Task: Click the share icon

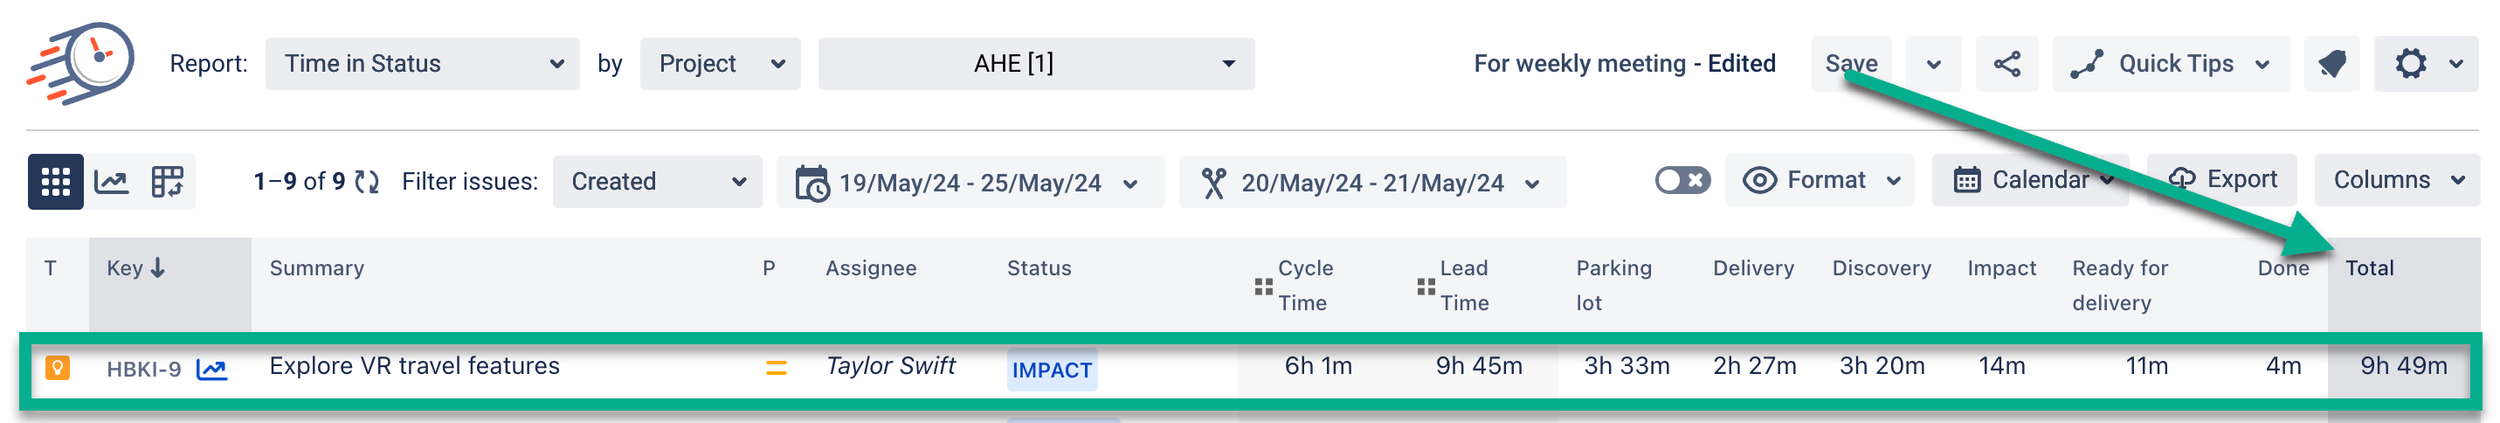Action: pyautogui.click(x=2006, y=64)
